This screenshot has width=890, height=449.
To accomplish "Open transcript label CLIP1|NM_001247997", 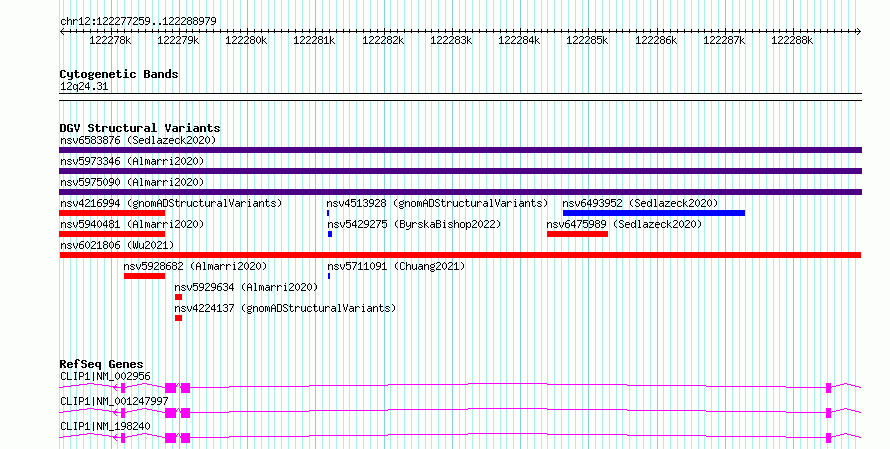I will tap(114, 401).
